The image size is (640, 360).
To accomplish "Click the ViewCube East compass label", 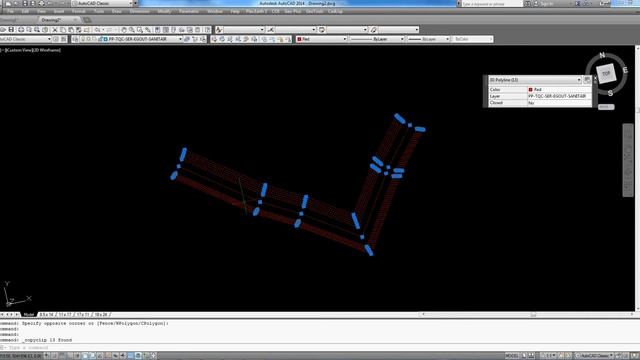I will (625, 70).
